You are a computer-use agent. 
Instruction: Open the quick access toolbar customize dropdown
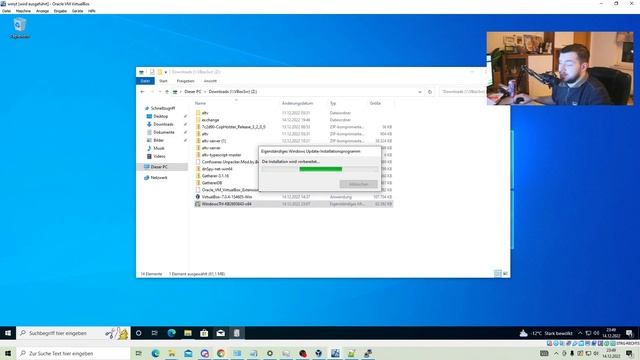pyautogui.click(x=166, y=72)
